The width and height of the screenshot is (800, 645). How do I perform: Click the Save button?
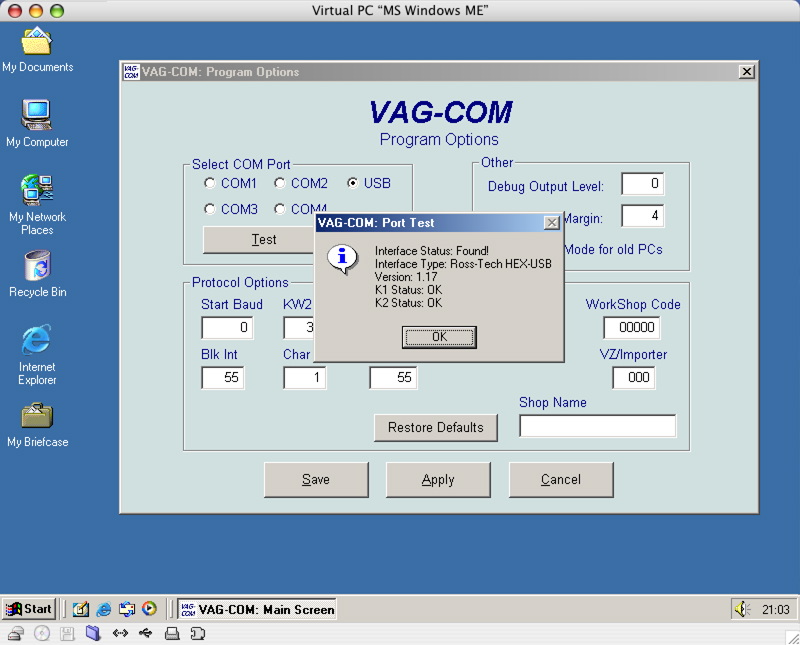(x=316, y=480)
